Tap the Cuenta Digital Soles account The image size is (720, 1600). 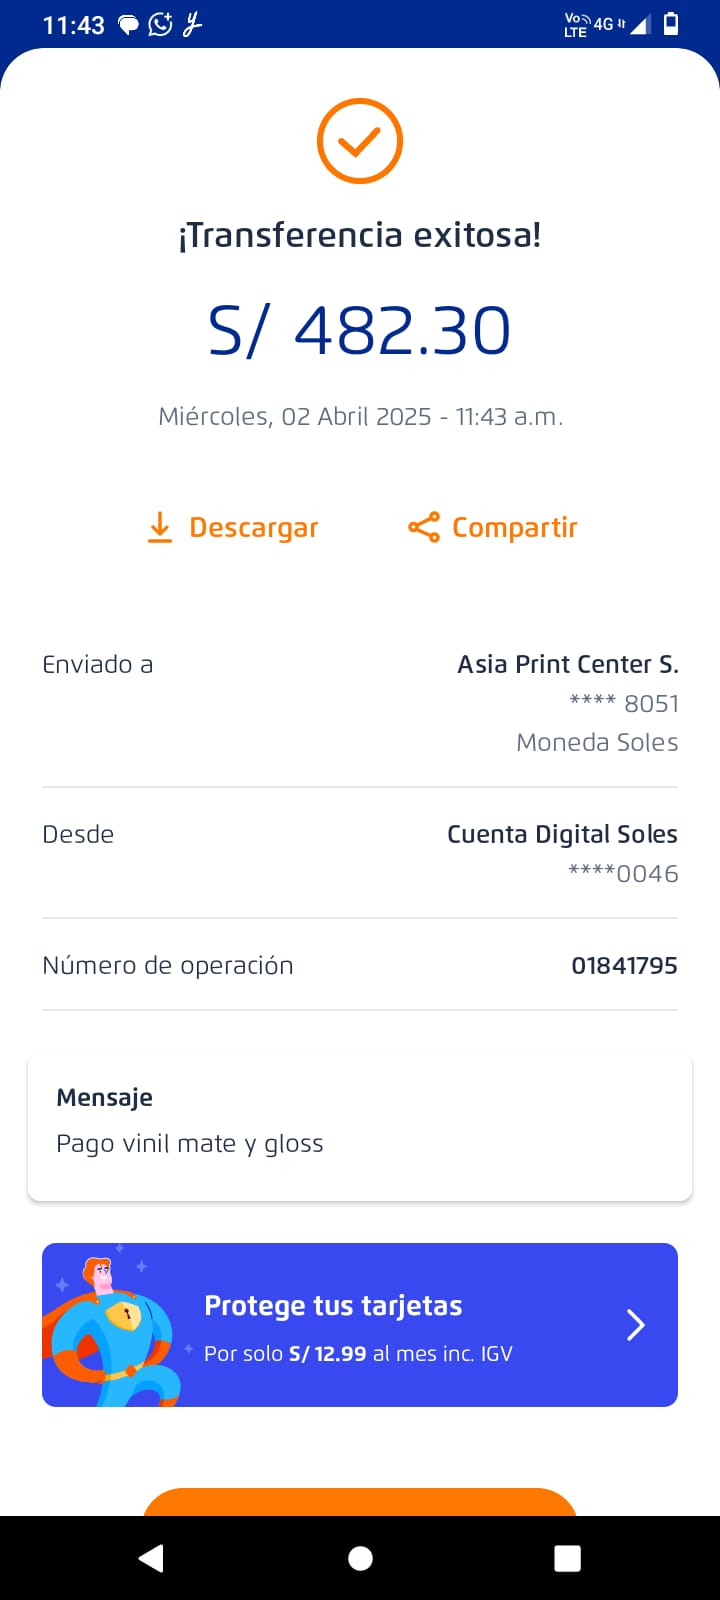pos(562,834)
